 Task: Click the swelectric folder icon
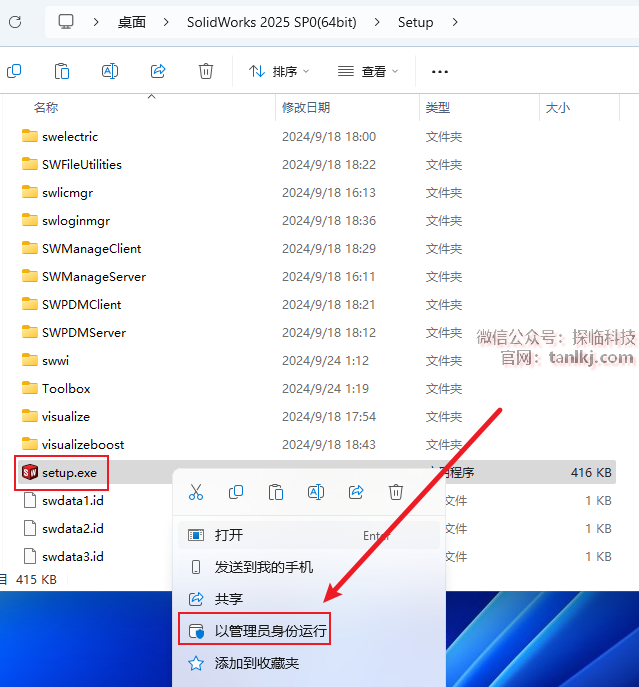30,136
